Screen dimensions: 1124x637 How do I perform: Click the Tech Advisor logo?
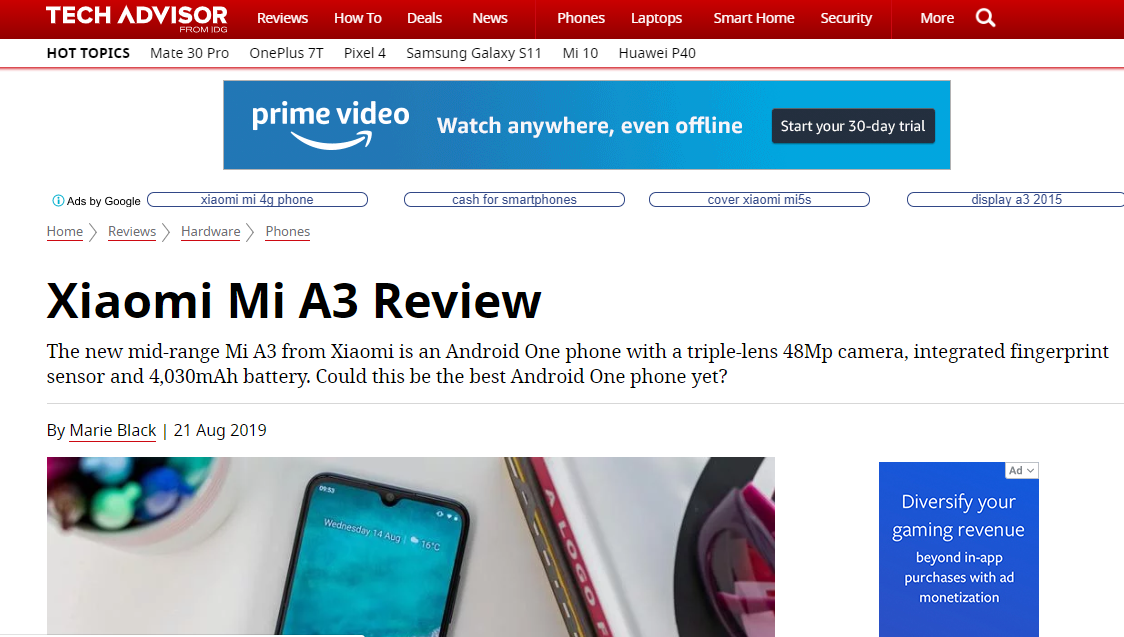pos(137,19)
